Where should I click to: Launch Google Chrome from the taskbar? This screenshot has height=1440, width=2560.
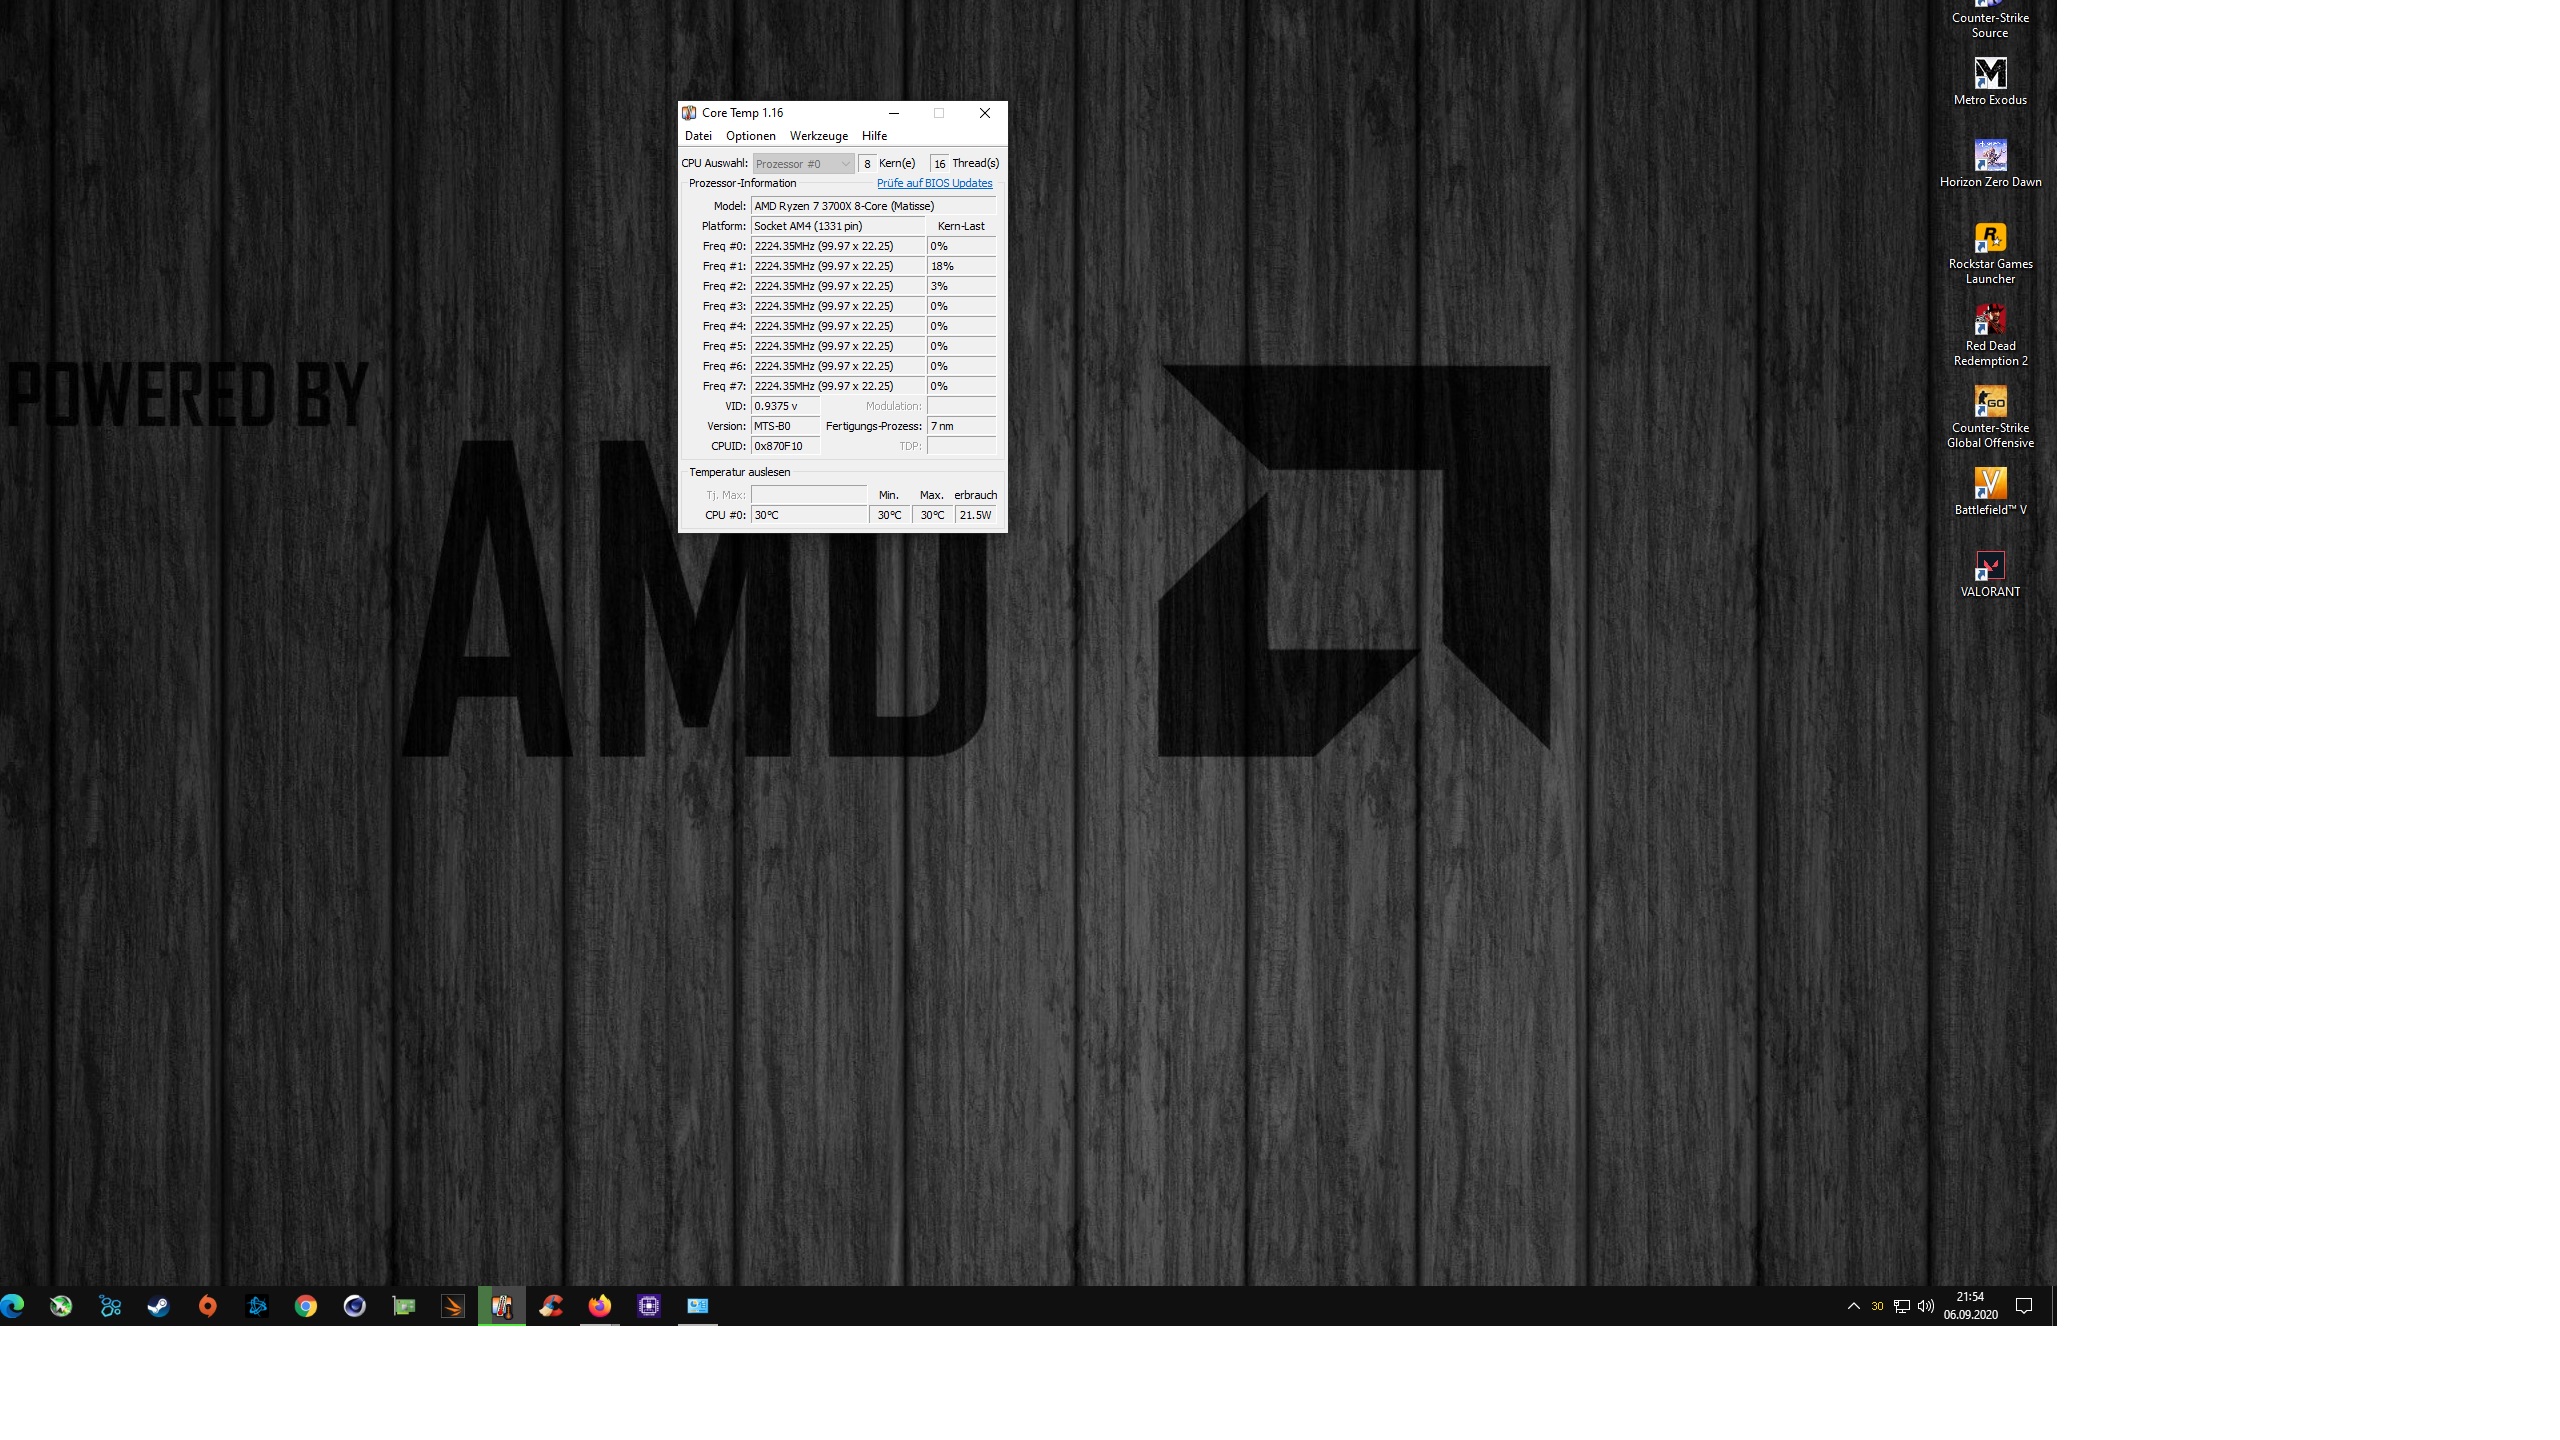click(306, 1306)
